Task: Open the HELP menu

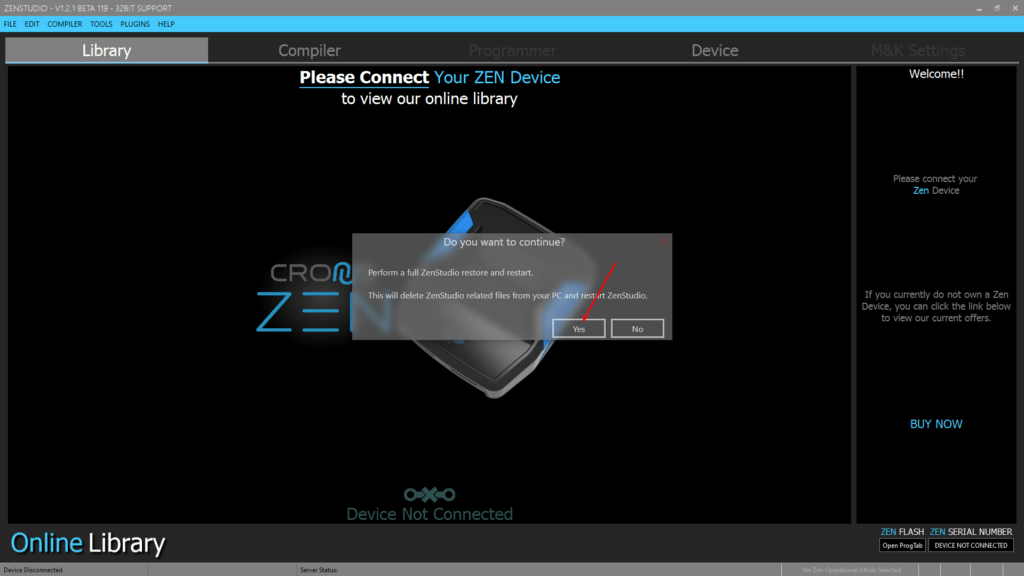Action: pyautogui.click(x=167, y=24)
